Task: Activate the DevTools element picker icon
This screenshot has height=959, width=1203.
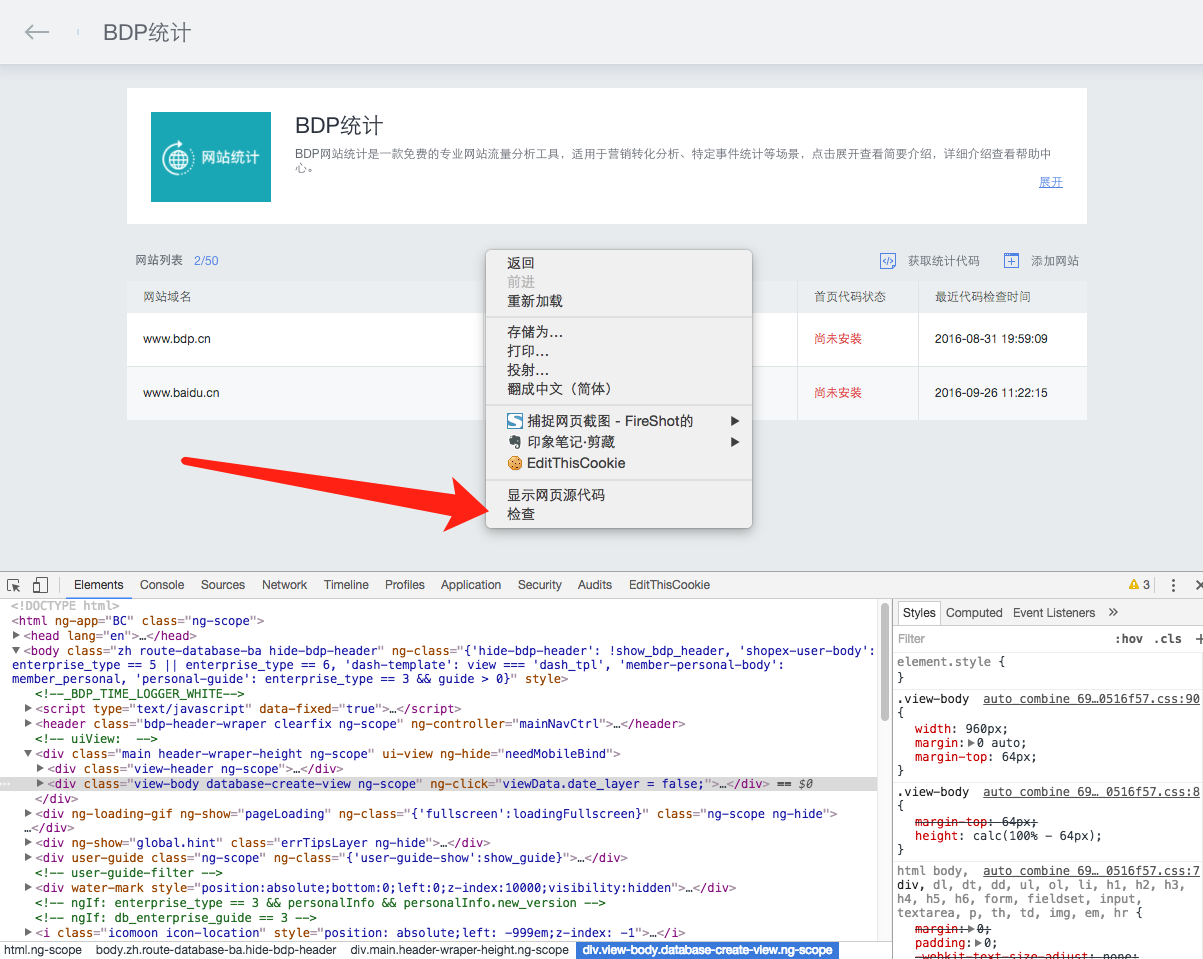Action: pyautogui.click(x=14, y=585)
